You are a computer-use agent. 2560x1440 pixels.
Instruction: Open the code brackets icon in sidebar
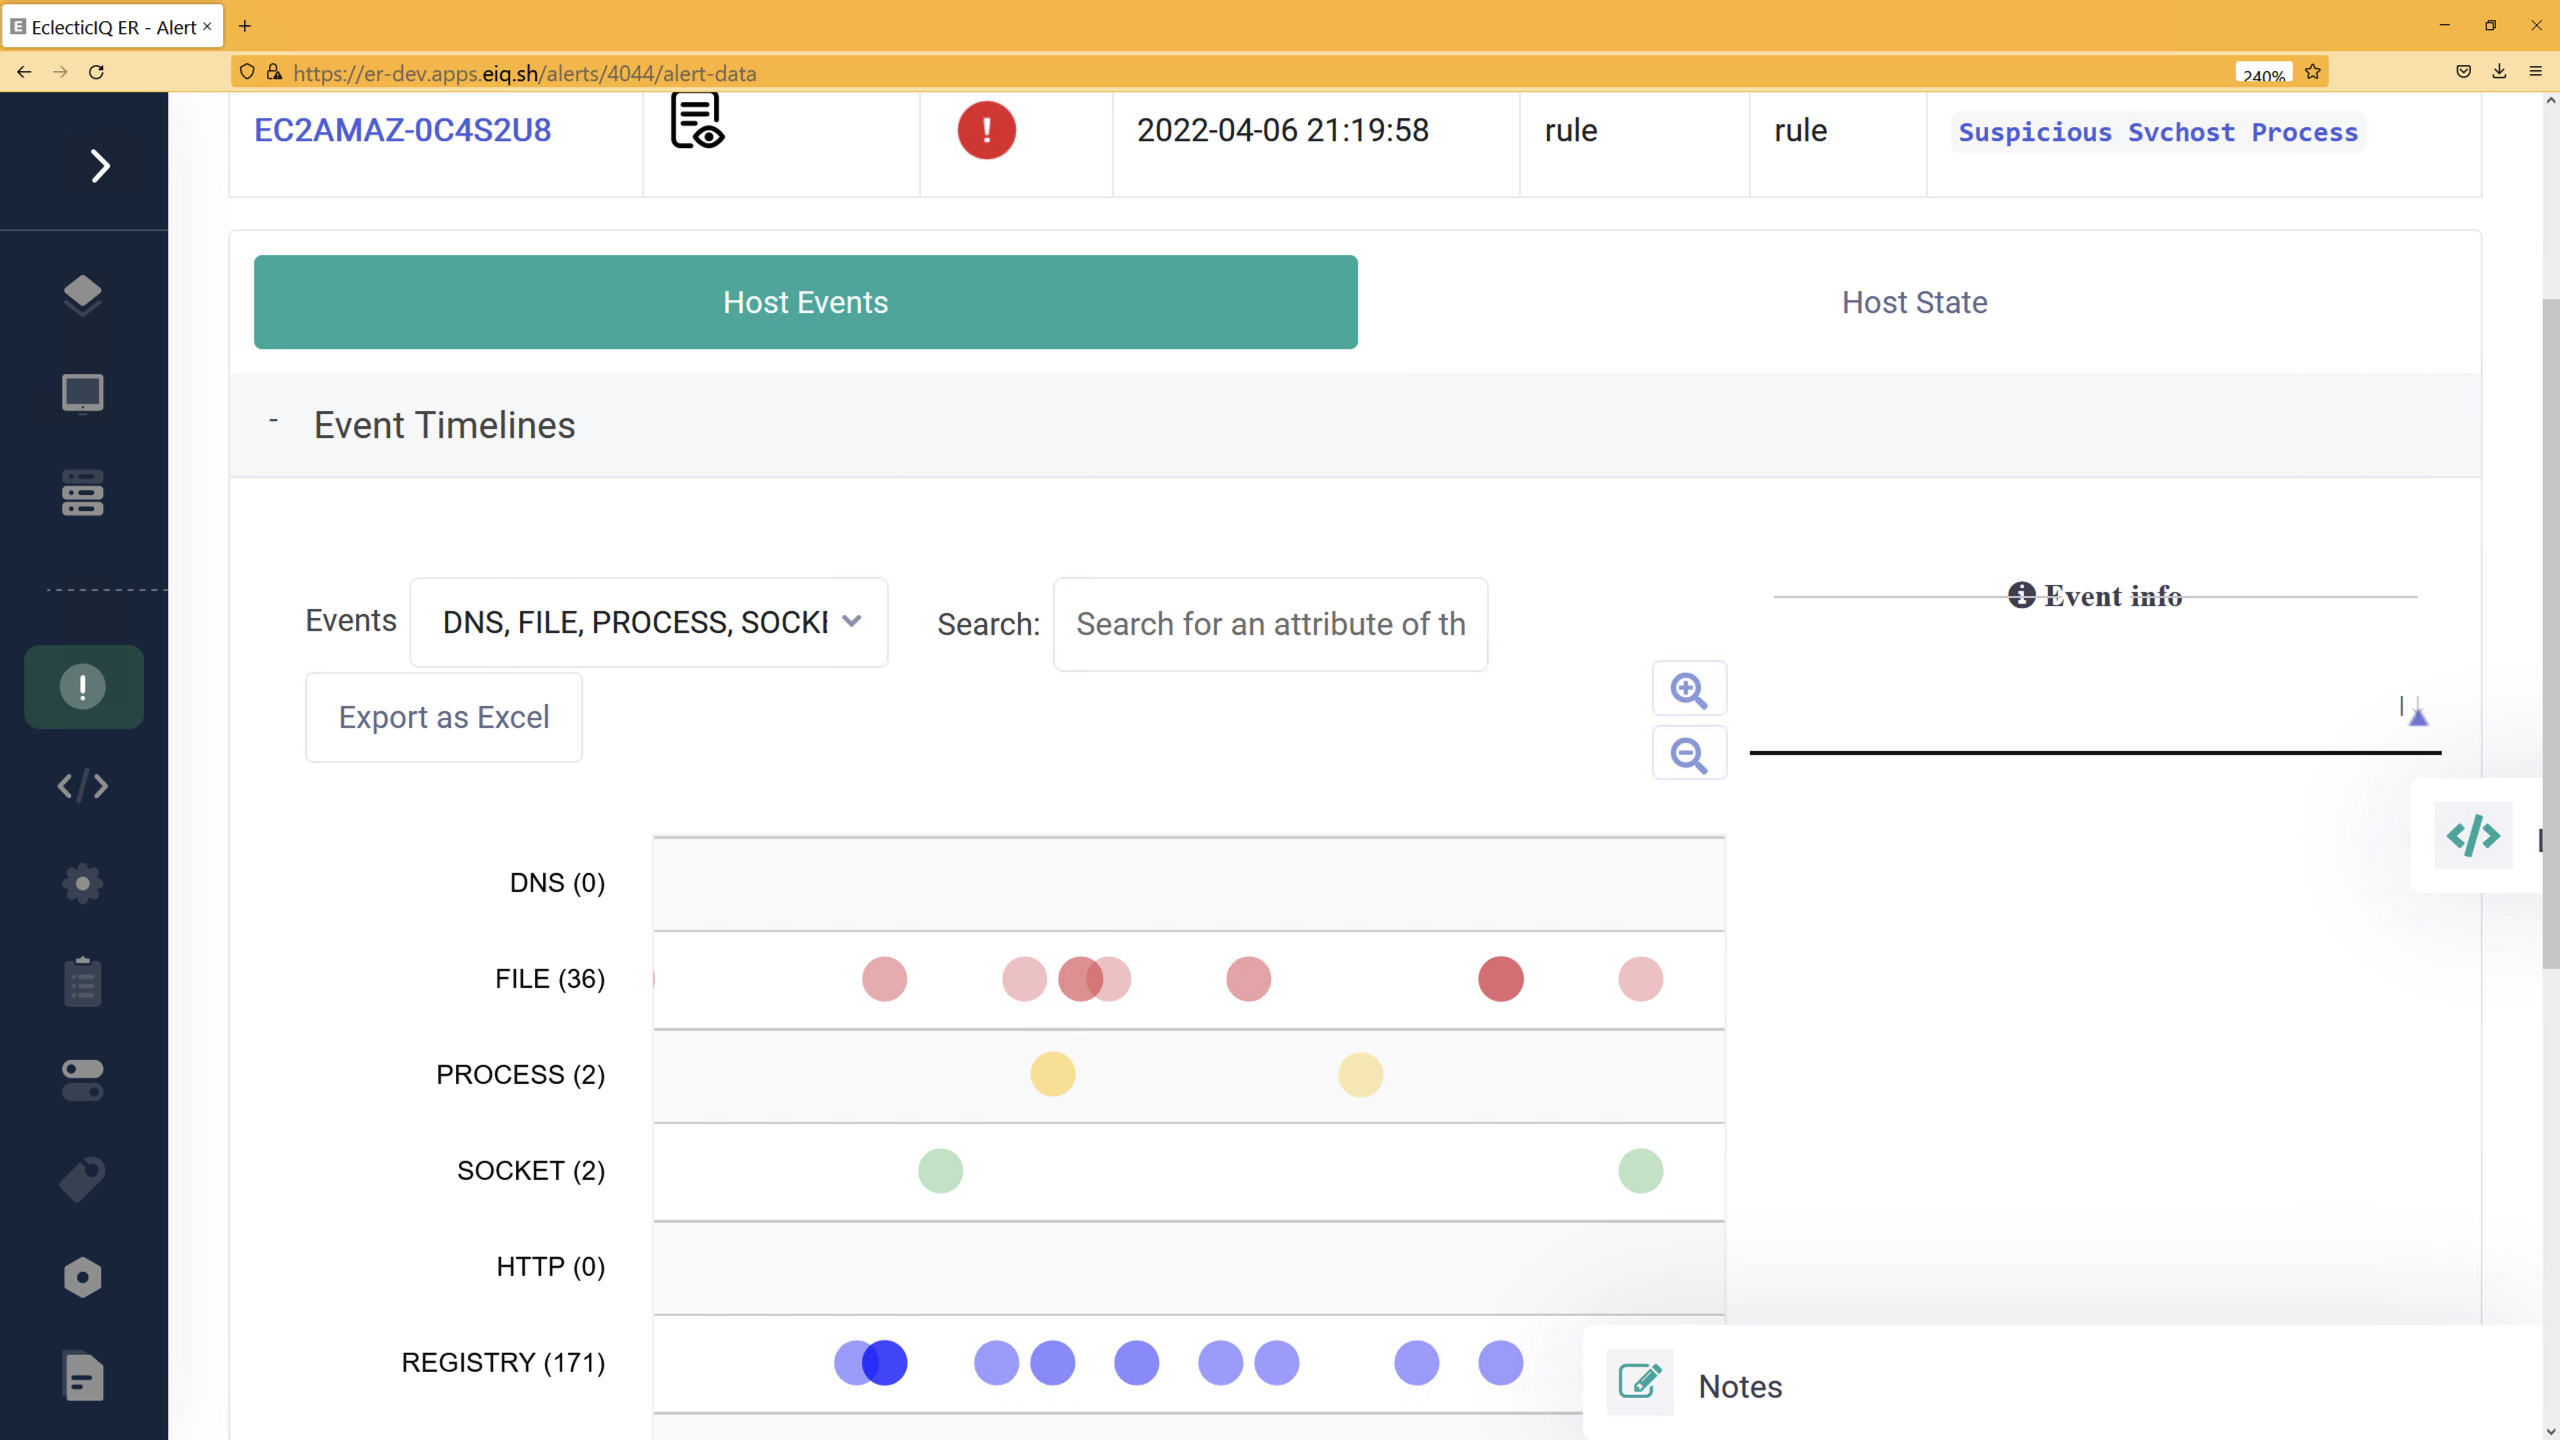[82, 786]
